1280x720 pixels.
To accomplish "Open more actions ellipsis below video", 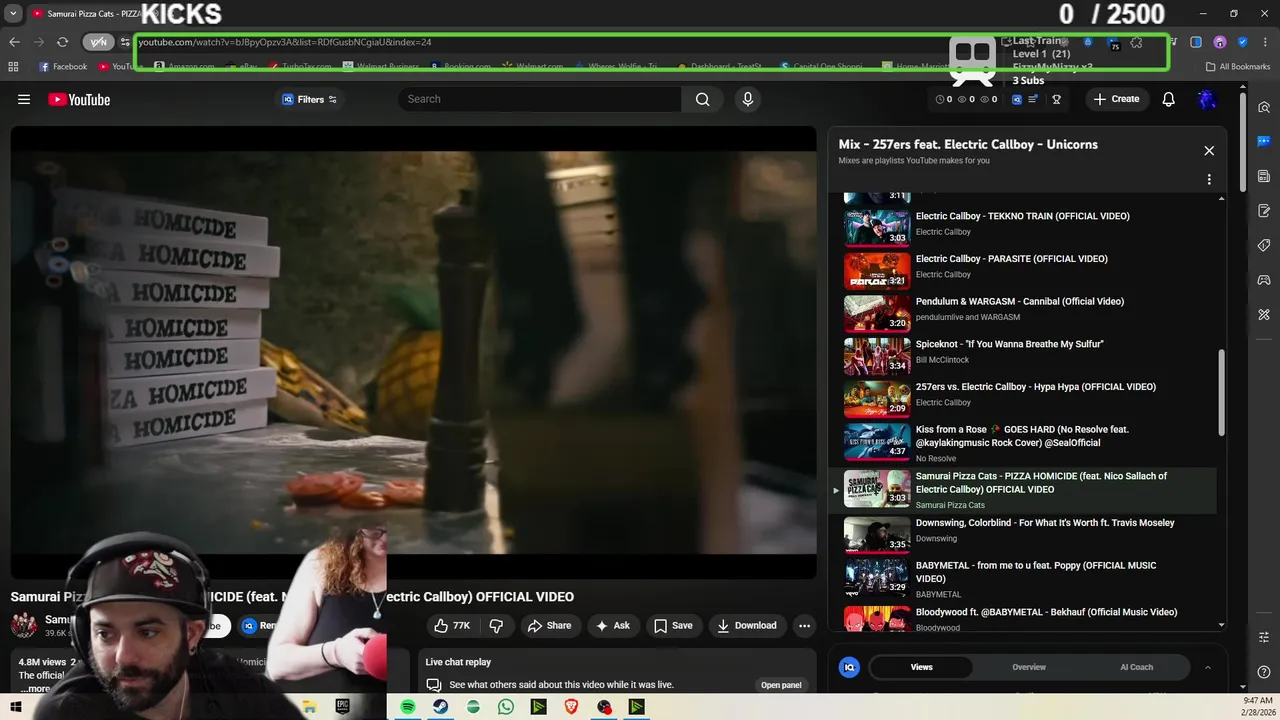I will click(x=804, y=626).
